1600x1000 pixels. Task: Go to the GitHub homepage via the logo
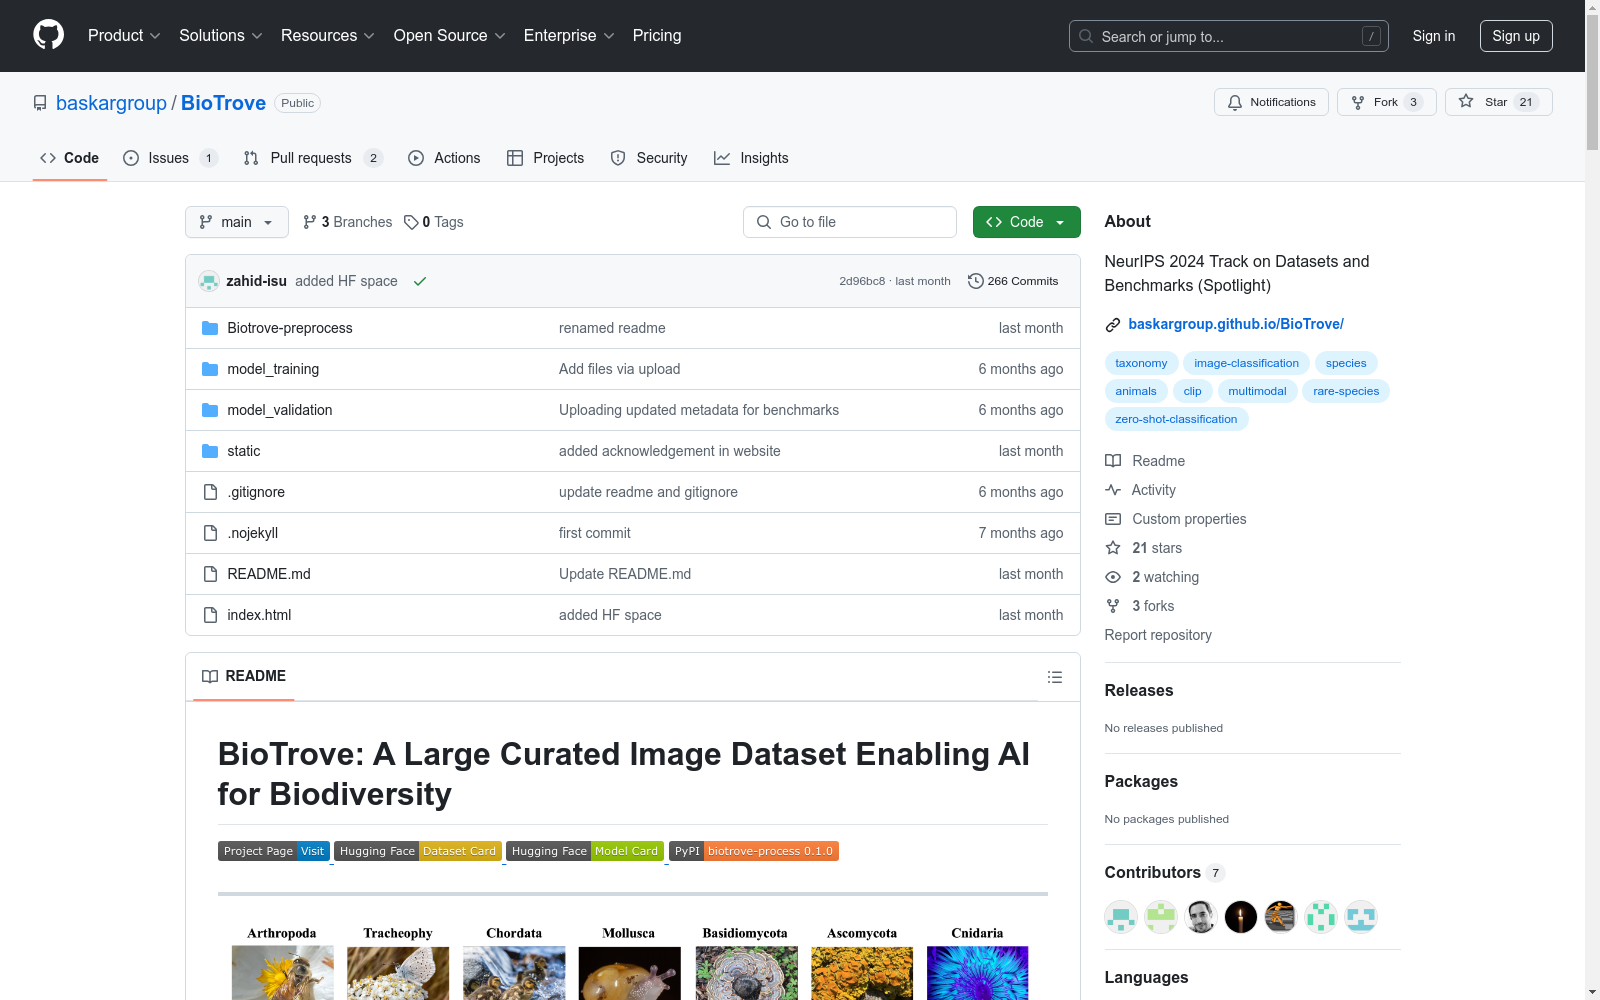pos(48,35)
